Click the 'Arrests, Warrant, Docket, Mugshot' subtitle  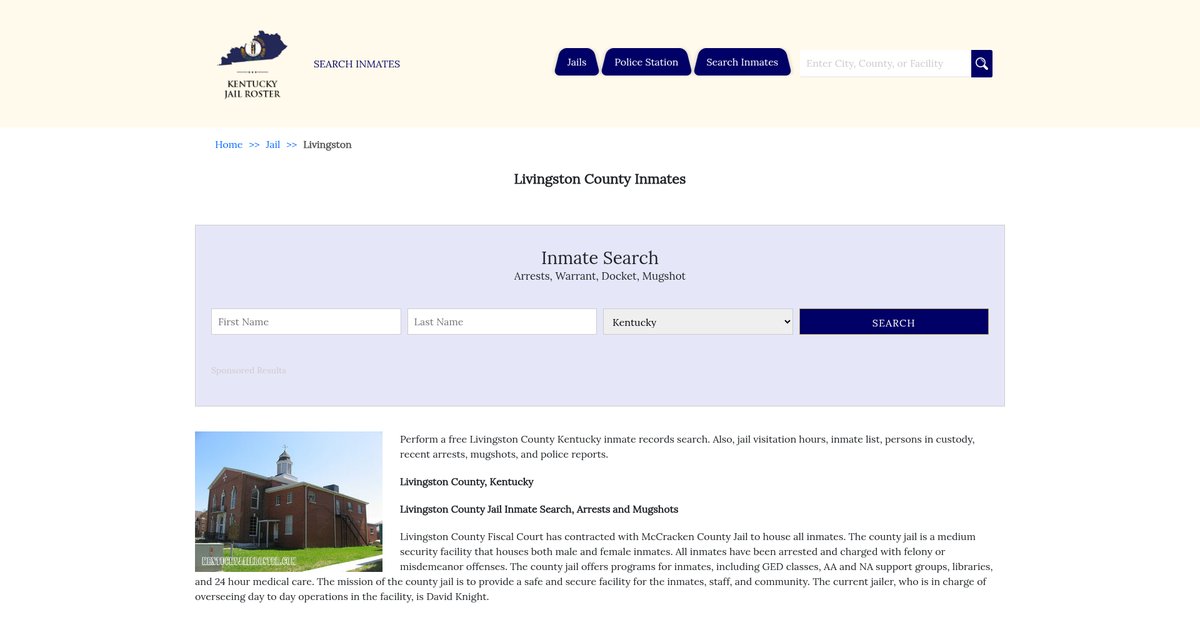point(600,276)
